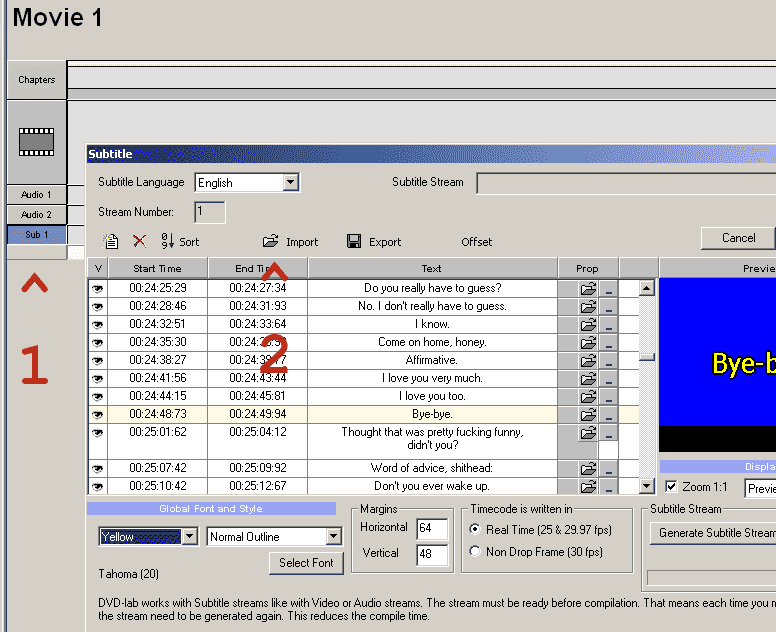The image size is (776, 632).
Task: Click minus button on 'Thought that was pretty' row
Action: [x=609, y=433]
